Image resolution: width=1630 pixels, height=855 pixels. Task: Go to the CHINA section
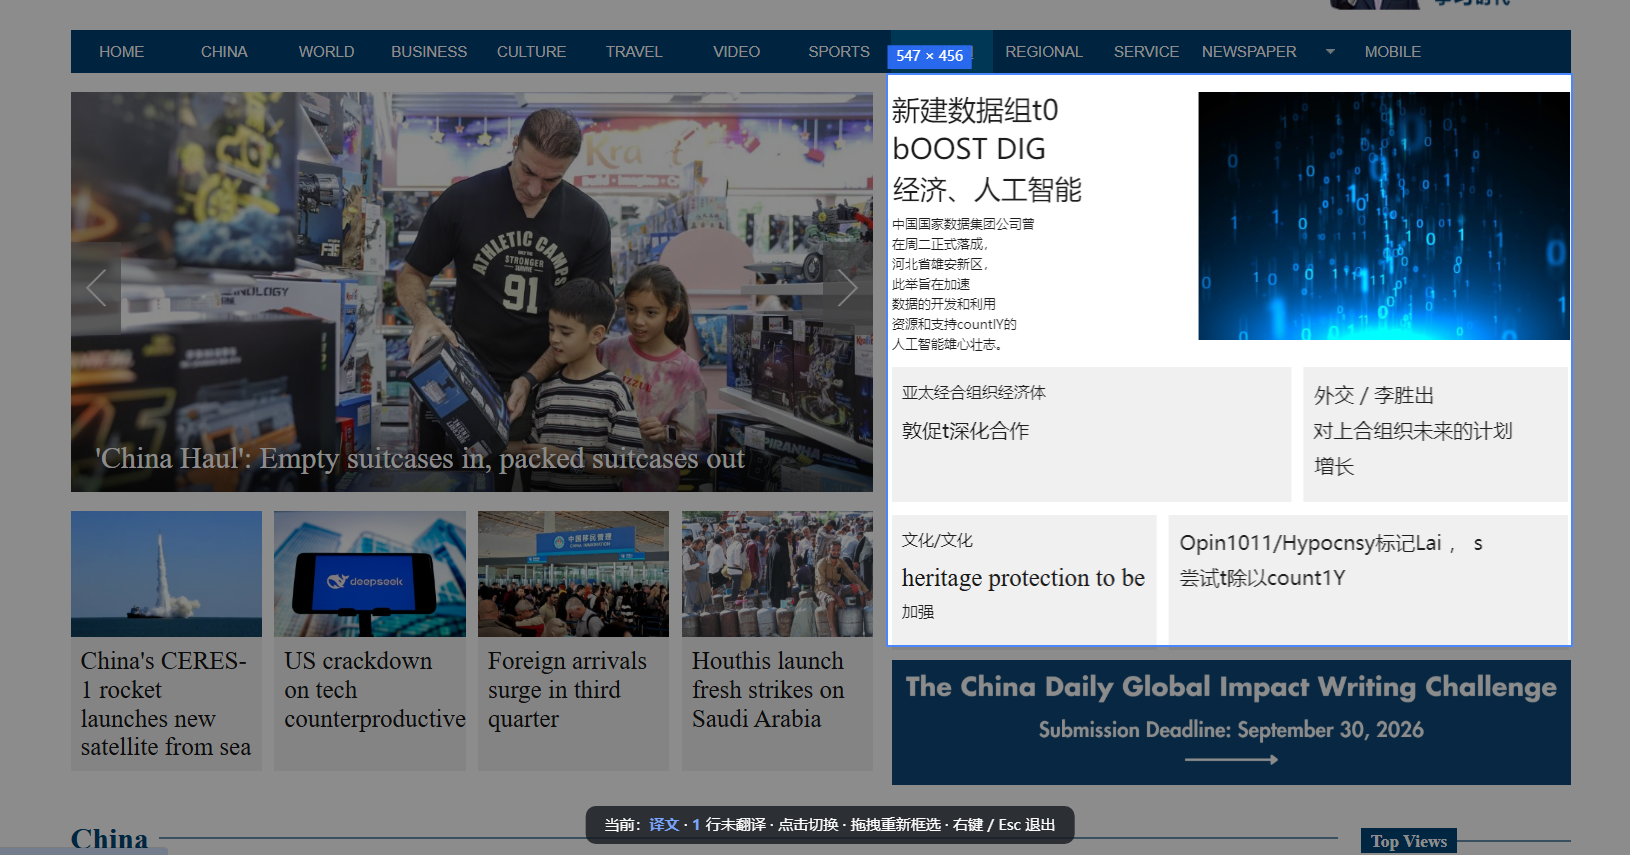pyautogui.click(x=224, y=52)
